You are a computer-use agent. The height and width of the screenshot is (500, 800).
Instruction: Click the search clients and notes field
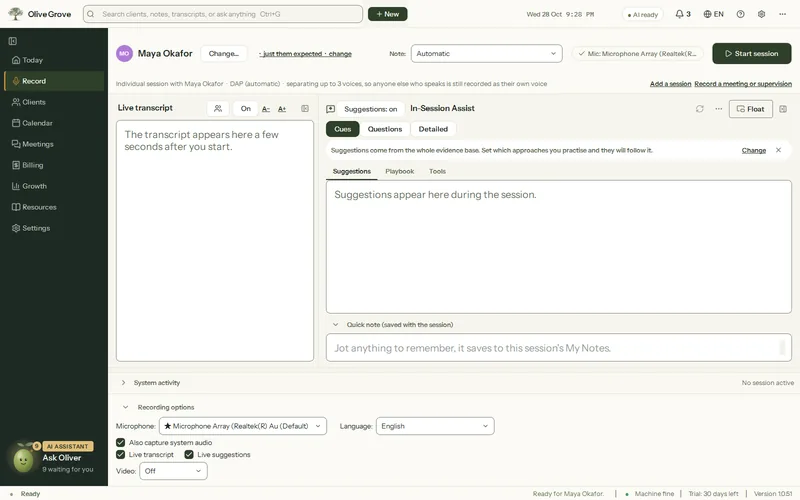(223, 14)
